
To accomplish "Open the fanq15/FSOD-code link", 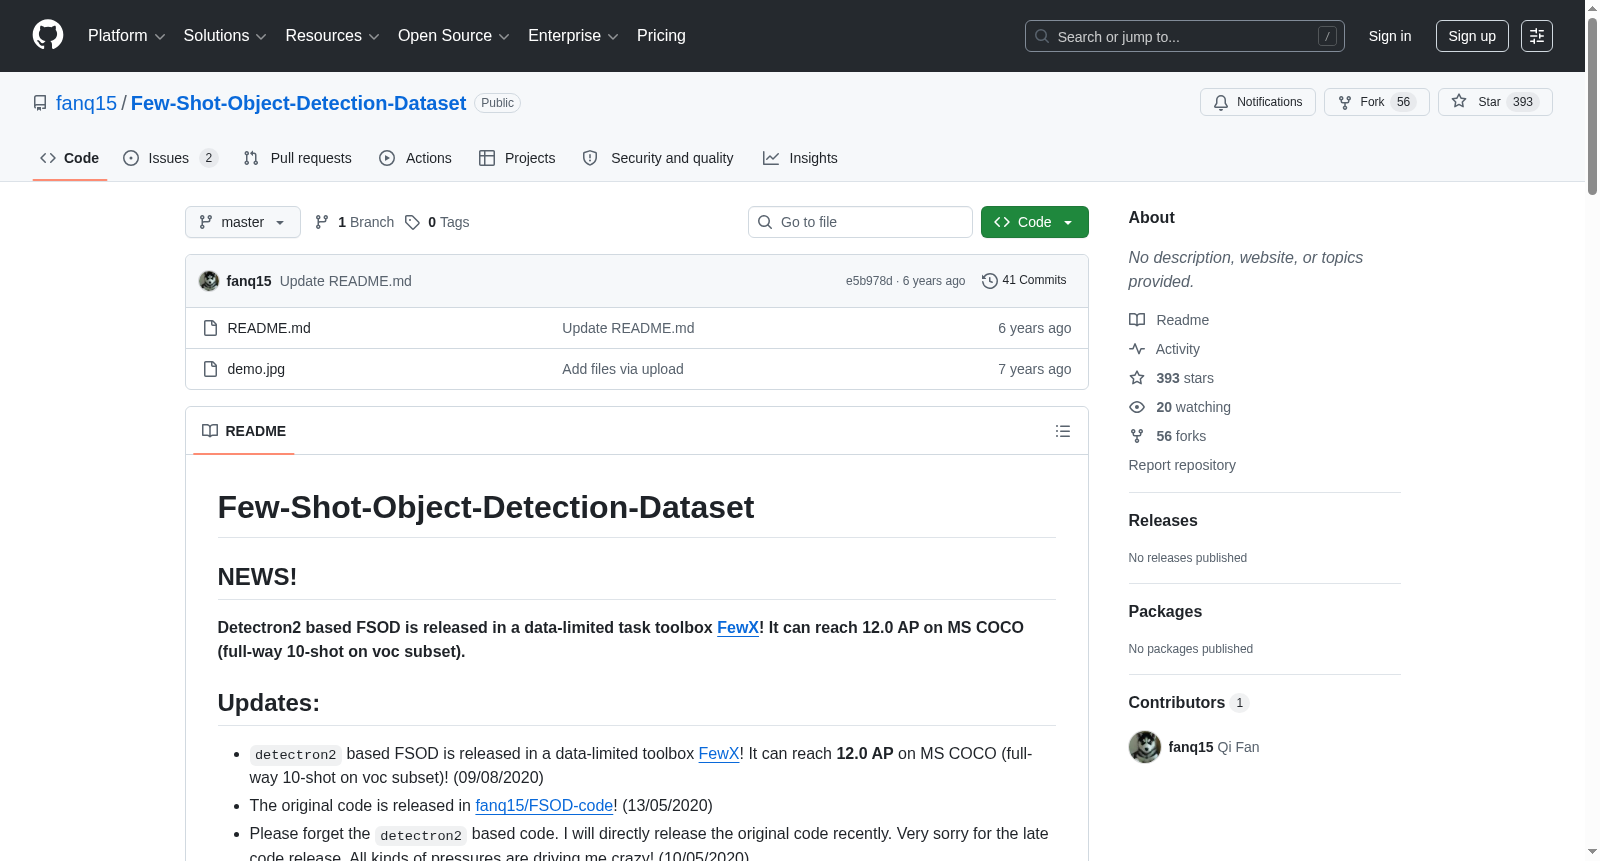I will (544, 805).
